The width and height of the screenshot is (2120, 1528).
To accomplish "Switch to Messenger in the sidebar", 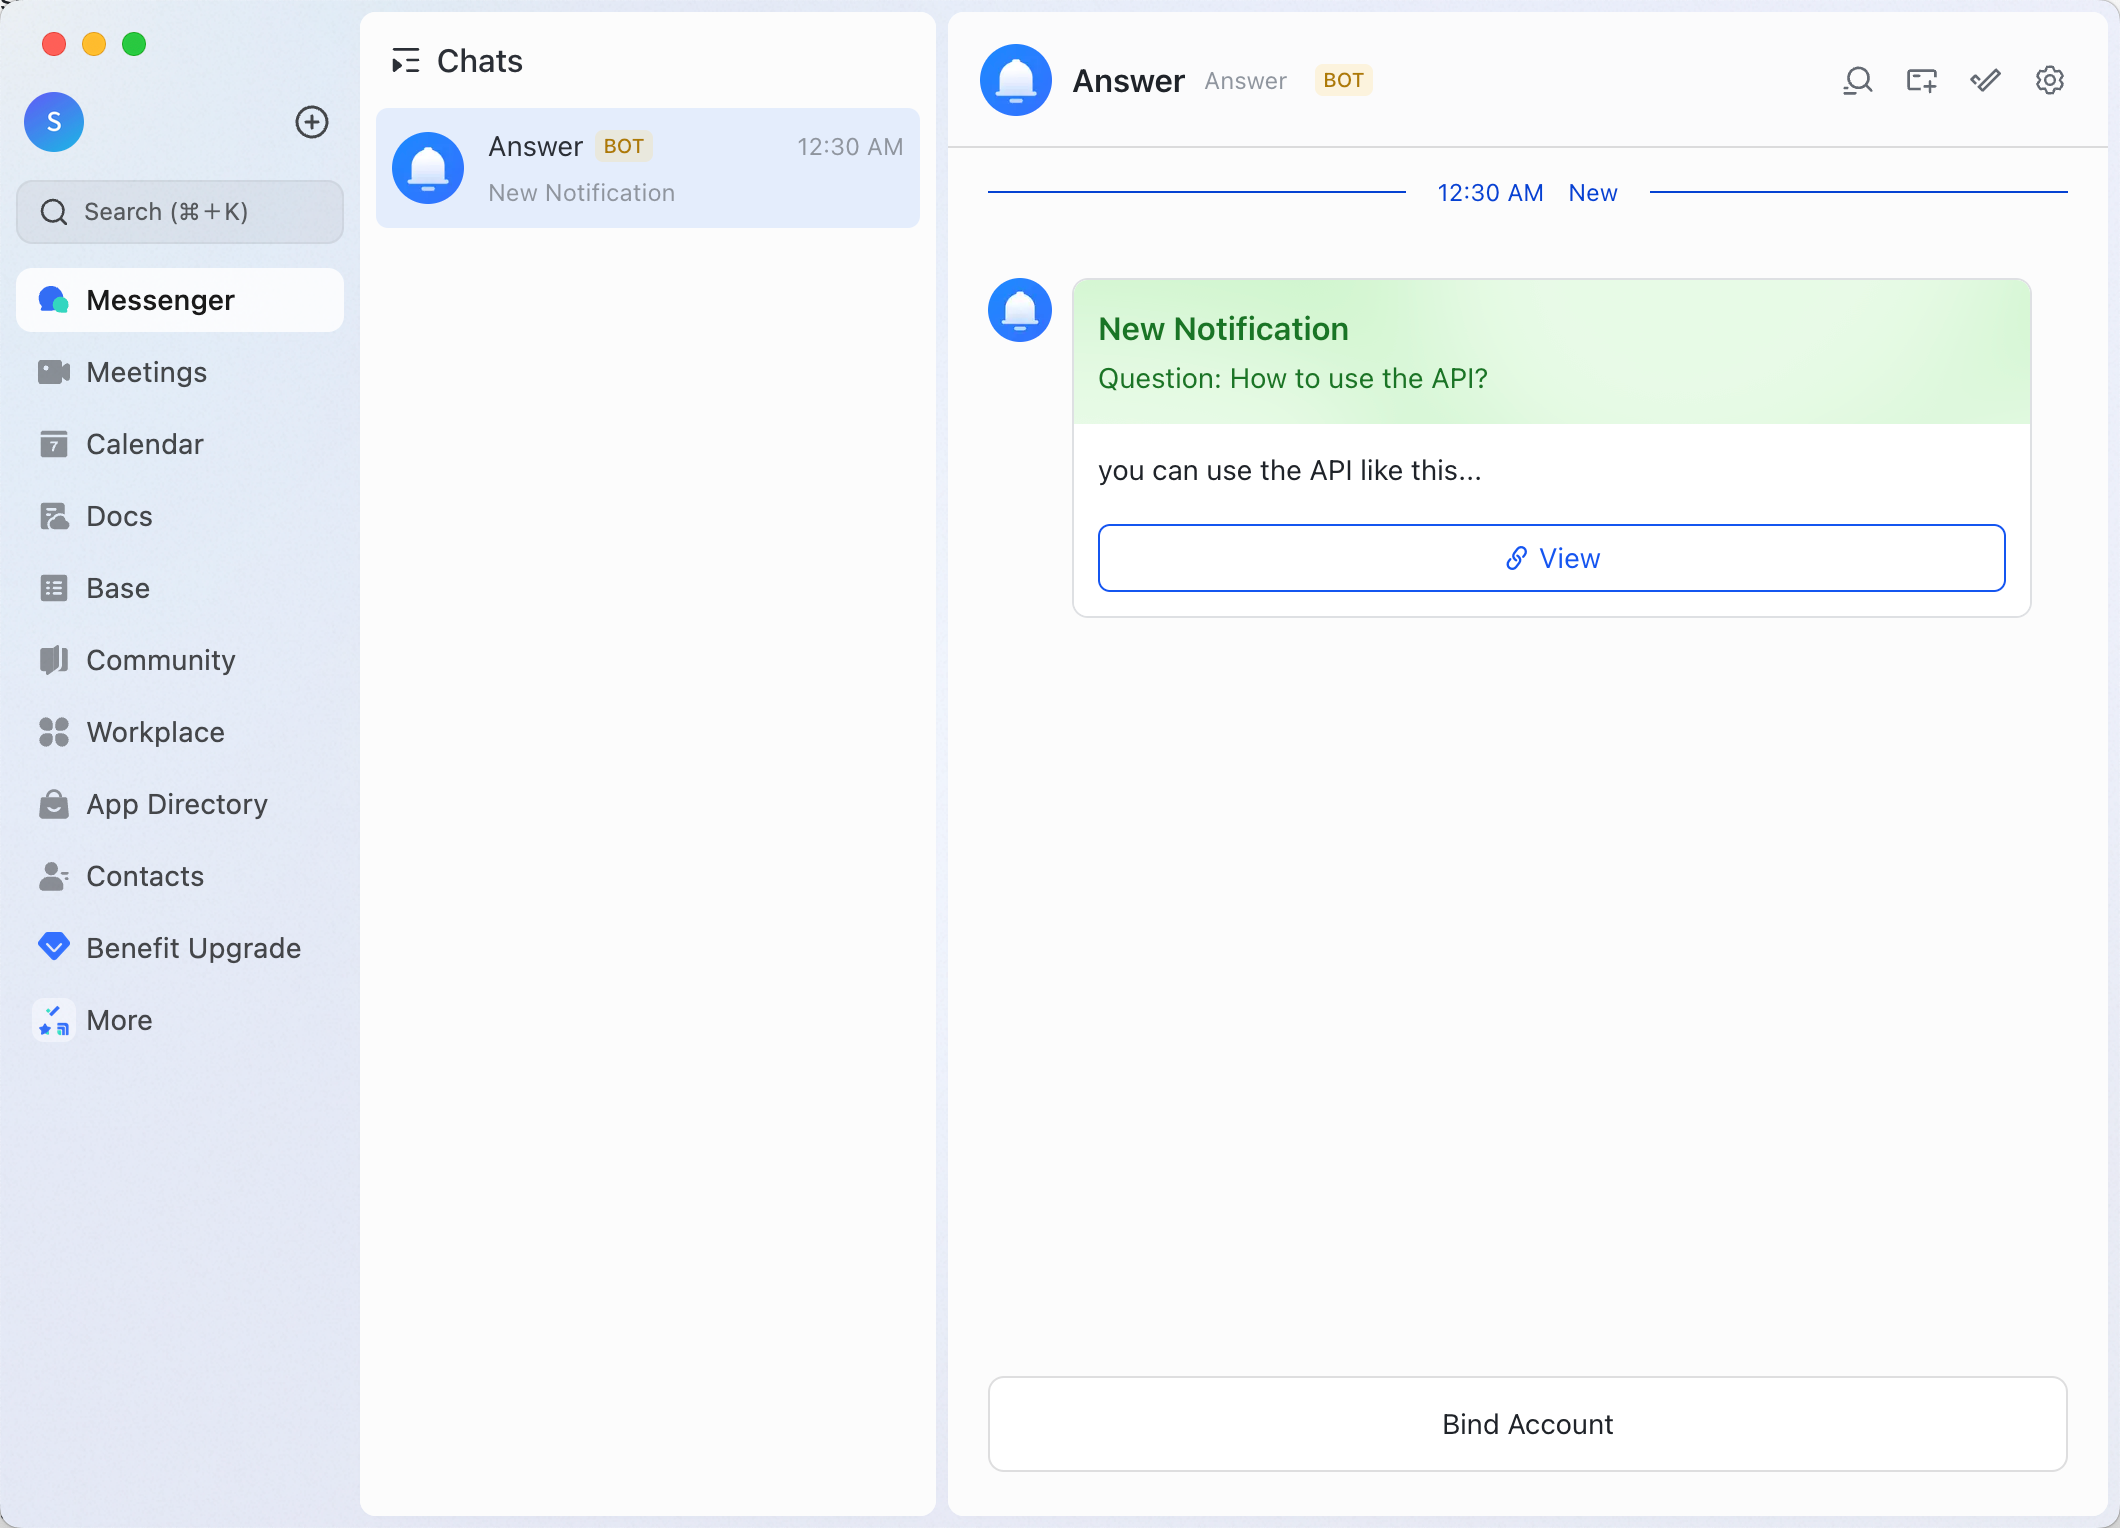I will point(160,299).
